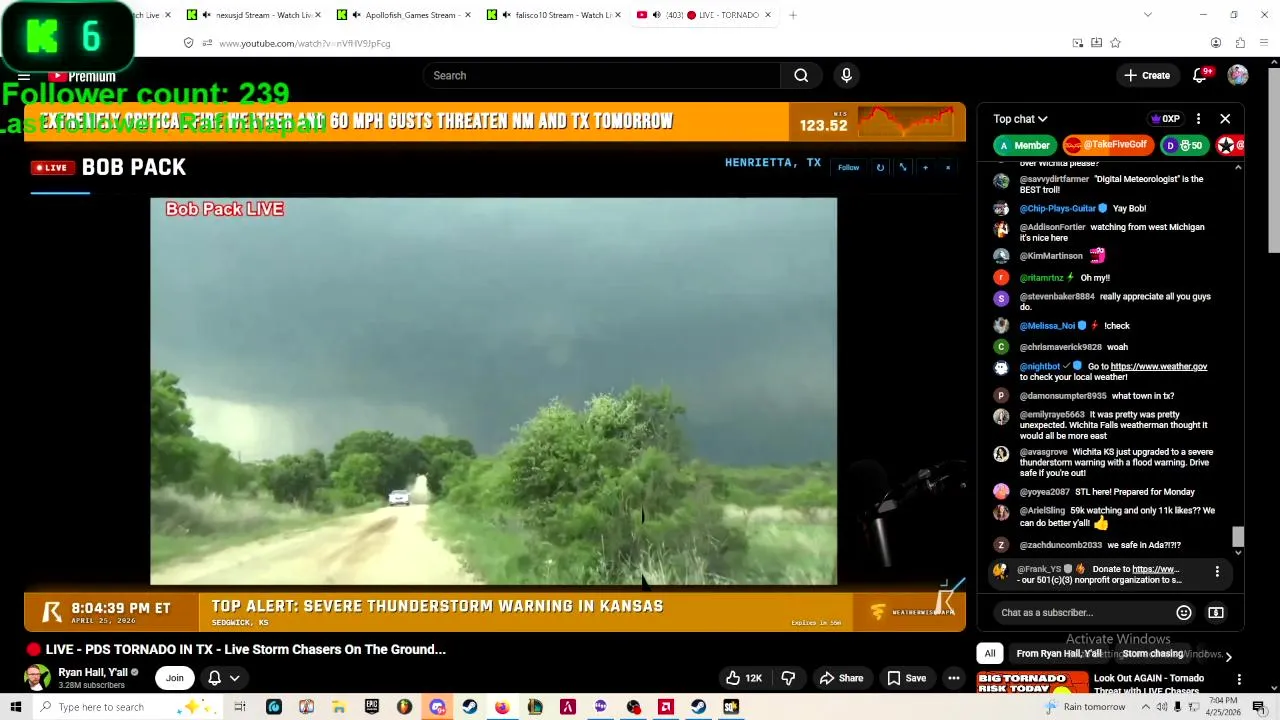Open the browser application menu
Image resolution: width=1280 pixels, height=720 pixels.
click(x=1265, y=43)
